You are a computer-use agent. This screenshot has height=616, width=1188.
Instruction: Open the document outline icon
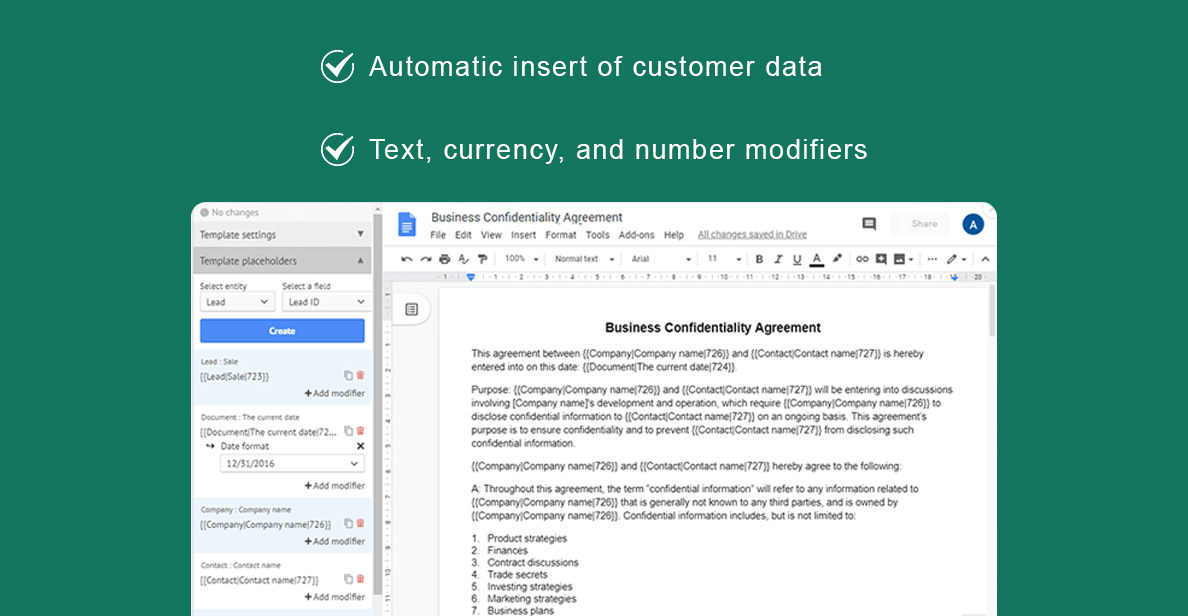(411, 310)
